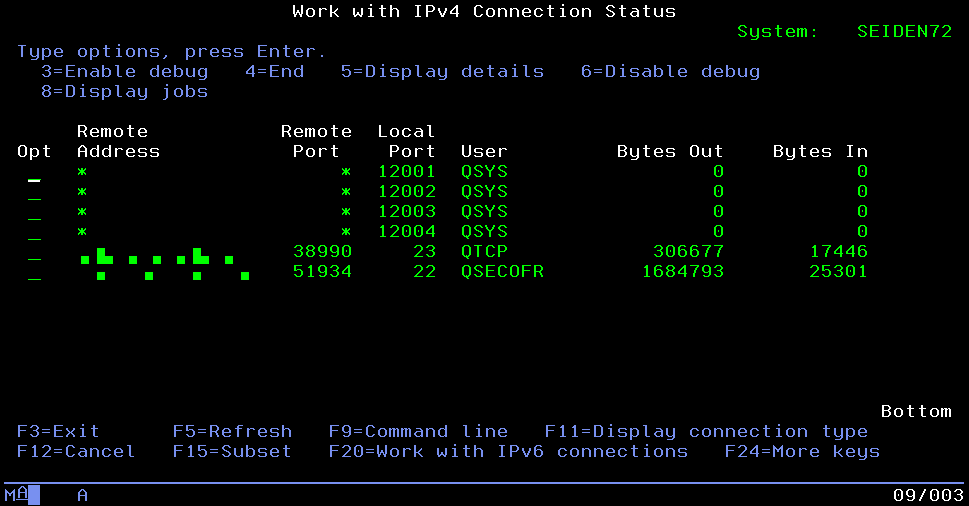969x506 pixels.
Task: Click Bytes In value 17446
Action: click(x=839, y=251)
